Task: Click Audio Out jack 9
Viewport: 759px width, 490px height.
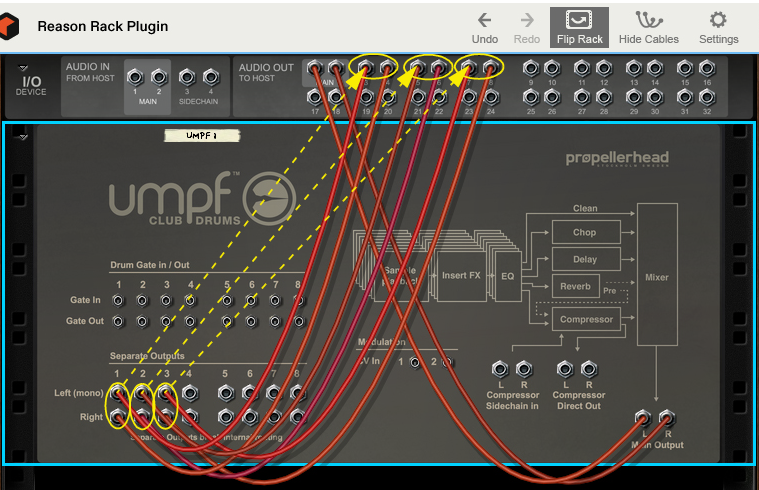Action: coord(531,68)
